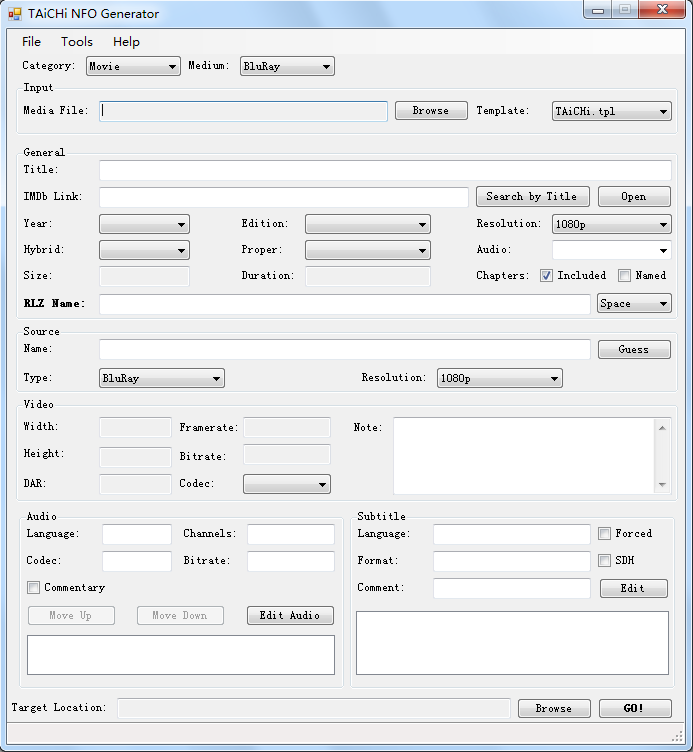Click the subtitle Edit button
The image size is (693, 752).
634,588
